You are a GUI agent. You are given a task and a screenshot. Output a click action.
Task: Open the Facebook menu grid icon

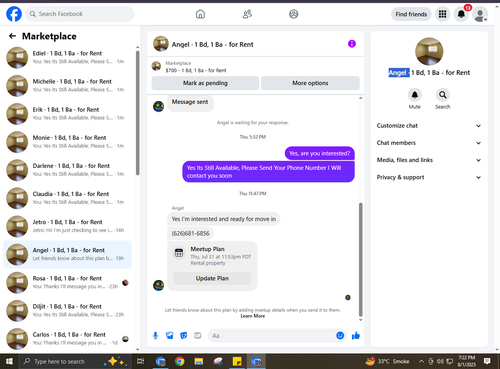point(442,14)
